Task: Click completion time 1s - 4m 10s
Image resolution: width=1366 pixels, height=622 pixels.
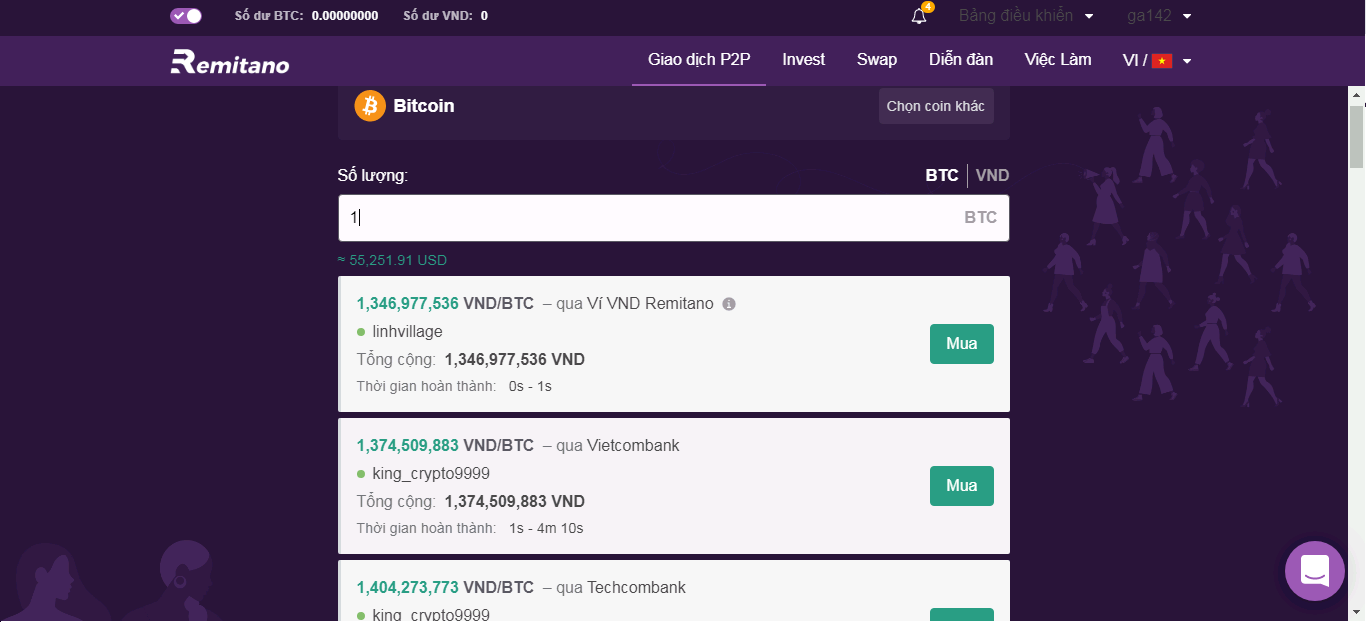Action: coord(546,528)
